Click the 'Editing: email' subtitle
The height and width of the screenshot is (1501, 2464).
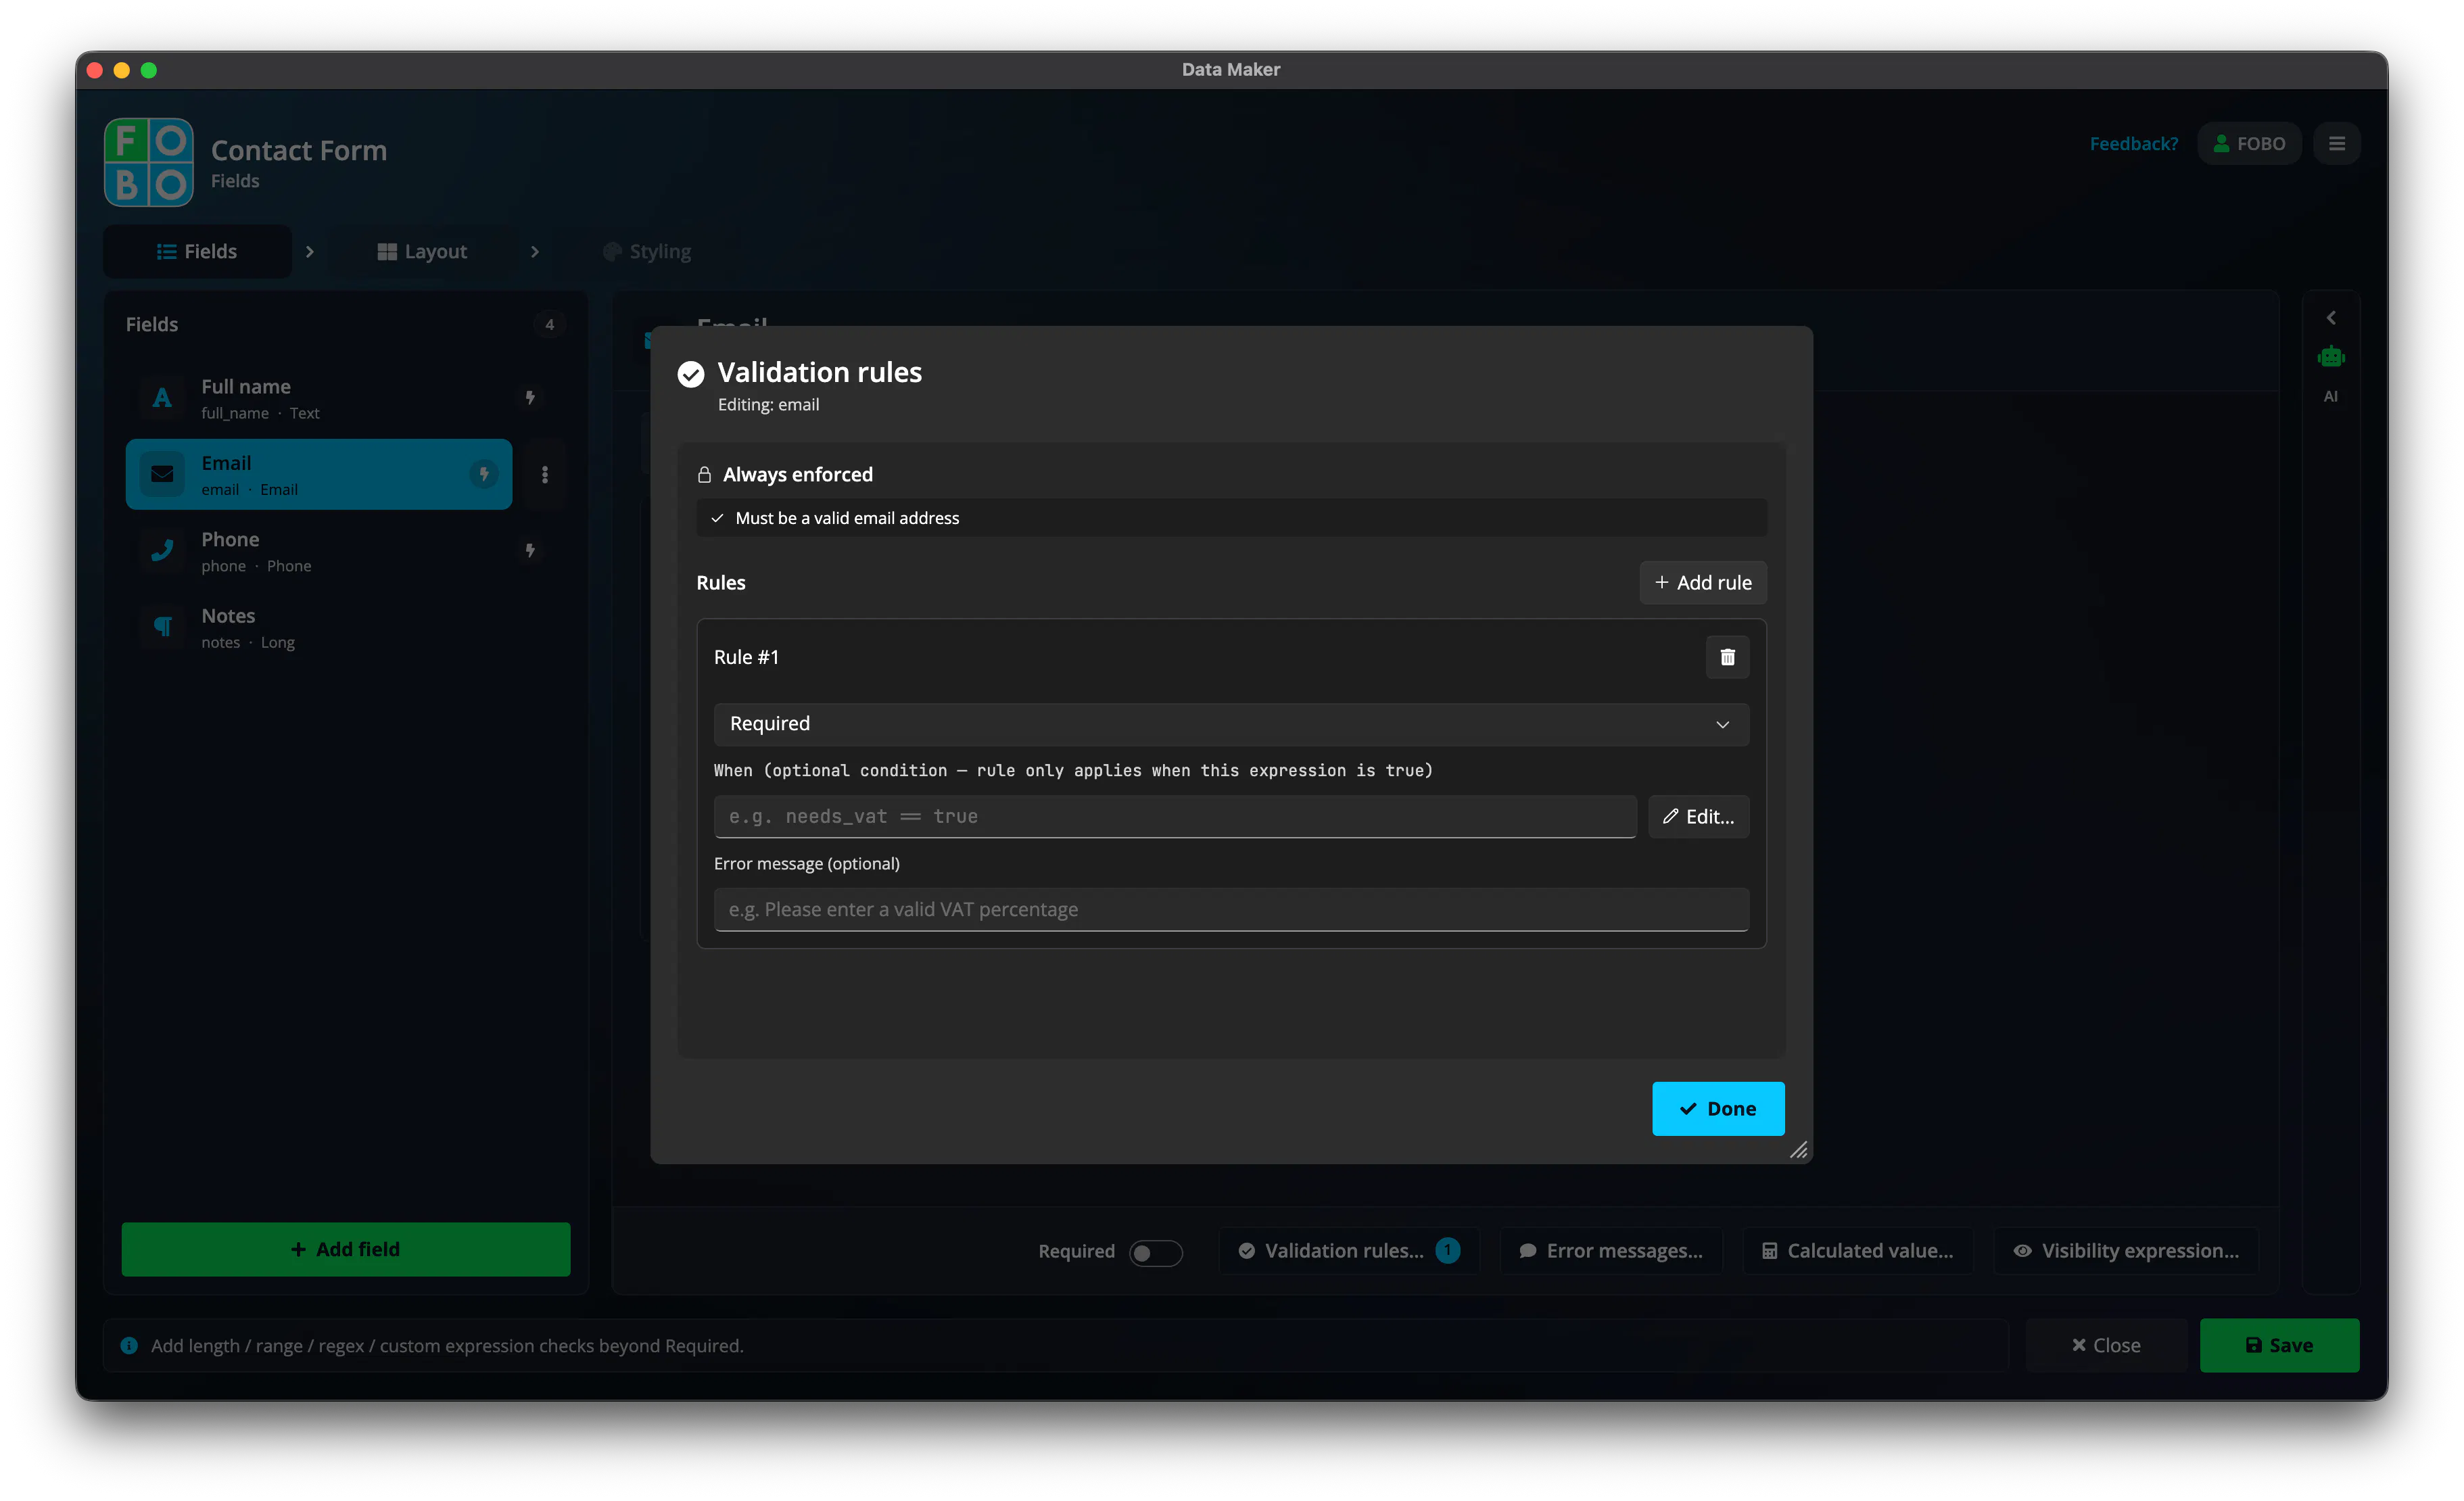click(768, 405)
